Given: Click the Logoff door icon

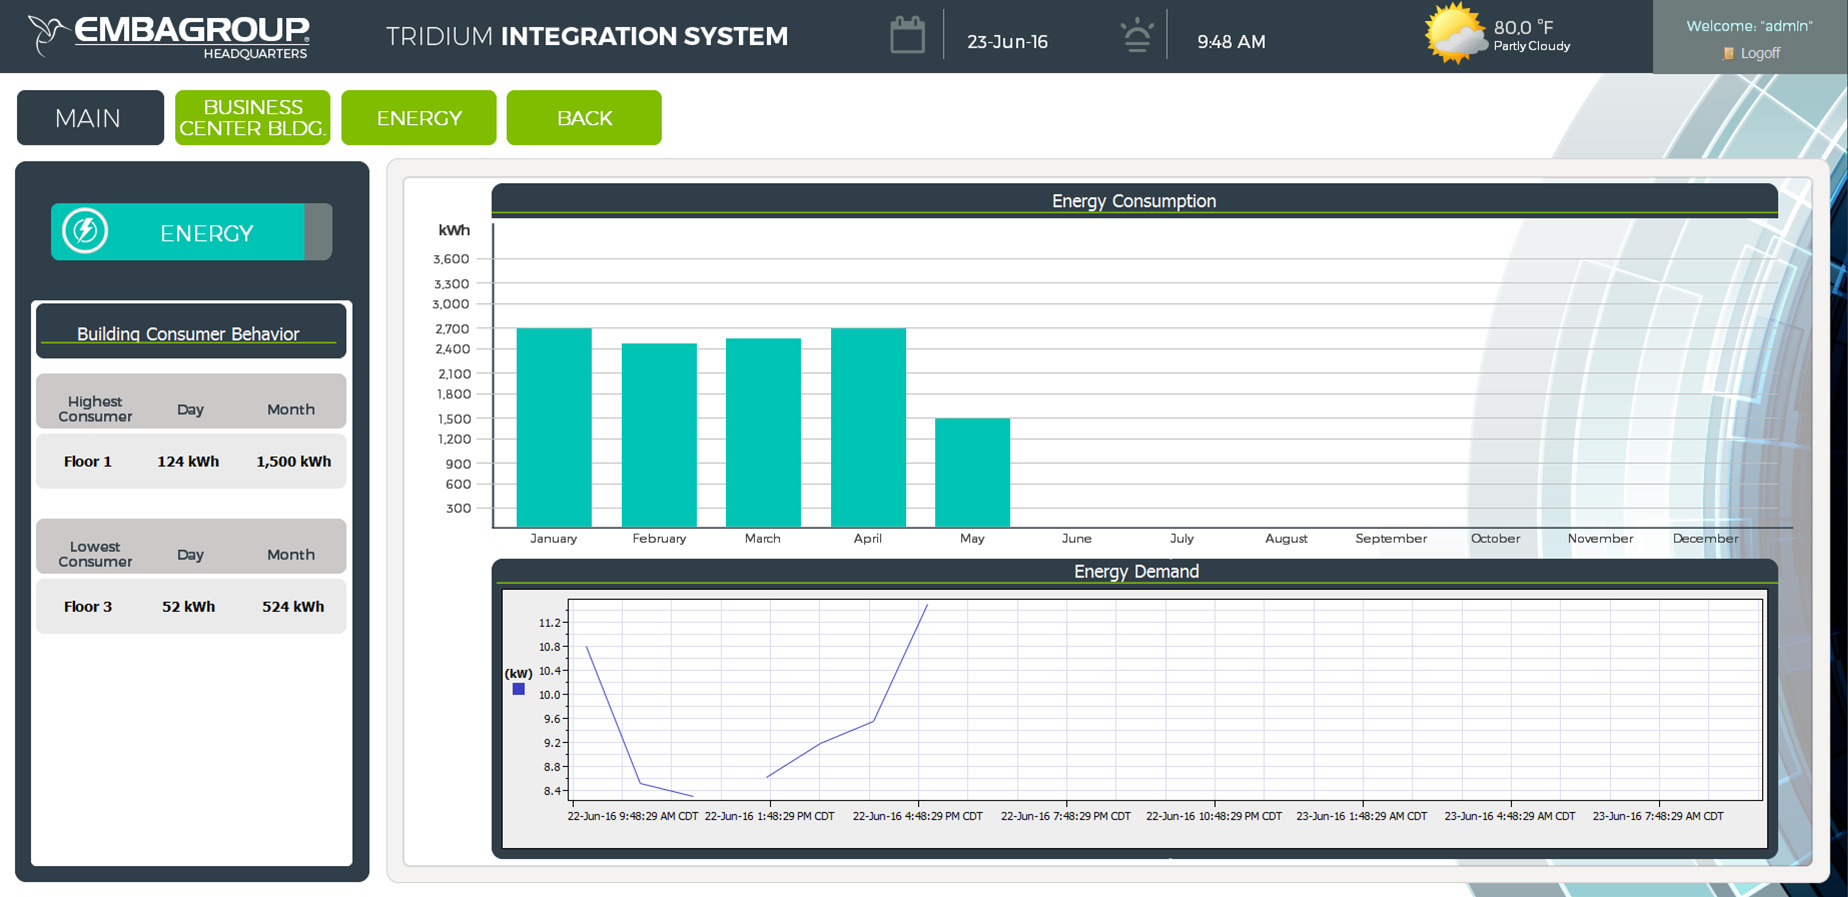Looking at the screenshot, I should (1728, 53).
